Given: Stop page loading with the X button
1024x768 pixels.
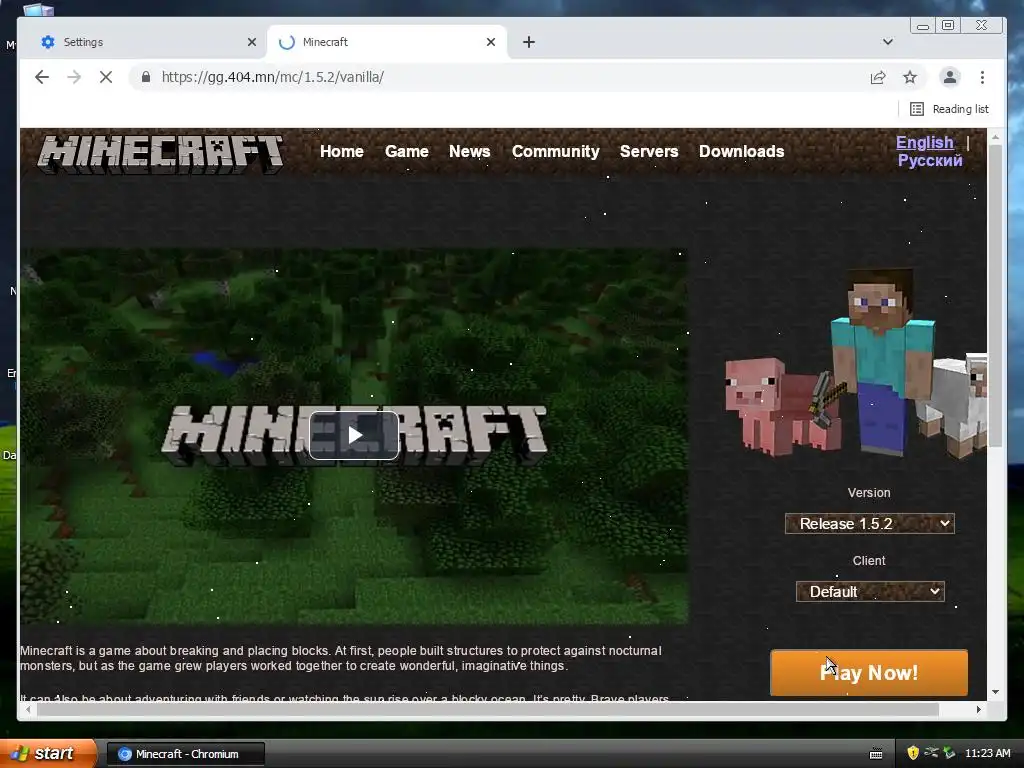Looking at the screenshot, I should click(x=106, y=77).
